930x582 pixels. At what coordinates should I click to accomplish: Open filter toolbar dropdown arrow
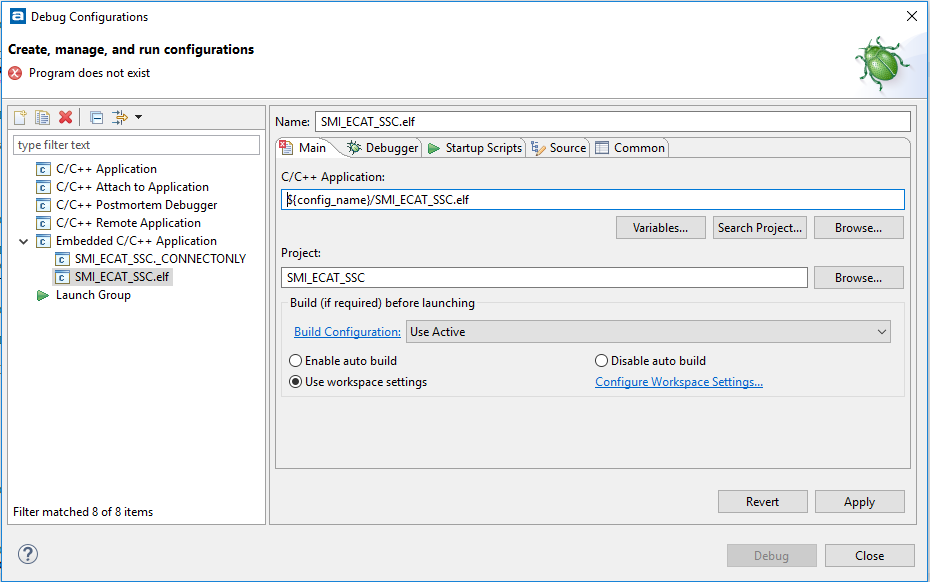coord(138,118)
